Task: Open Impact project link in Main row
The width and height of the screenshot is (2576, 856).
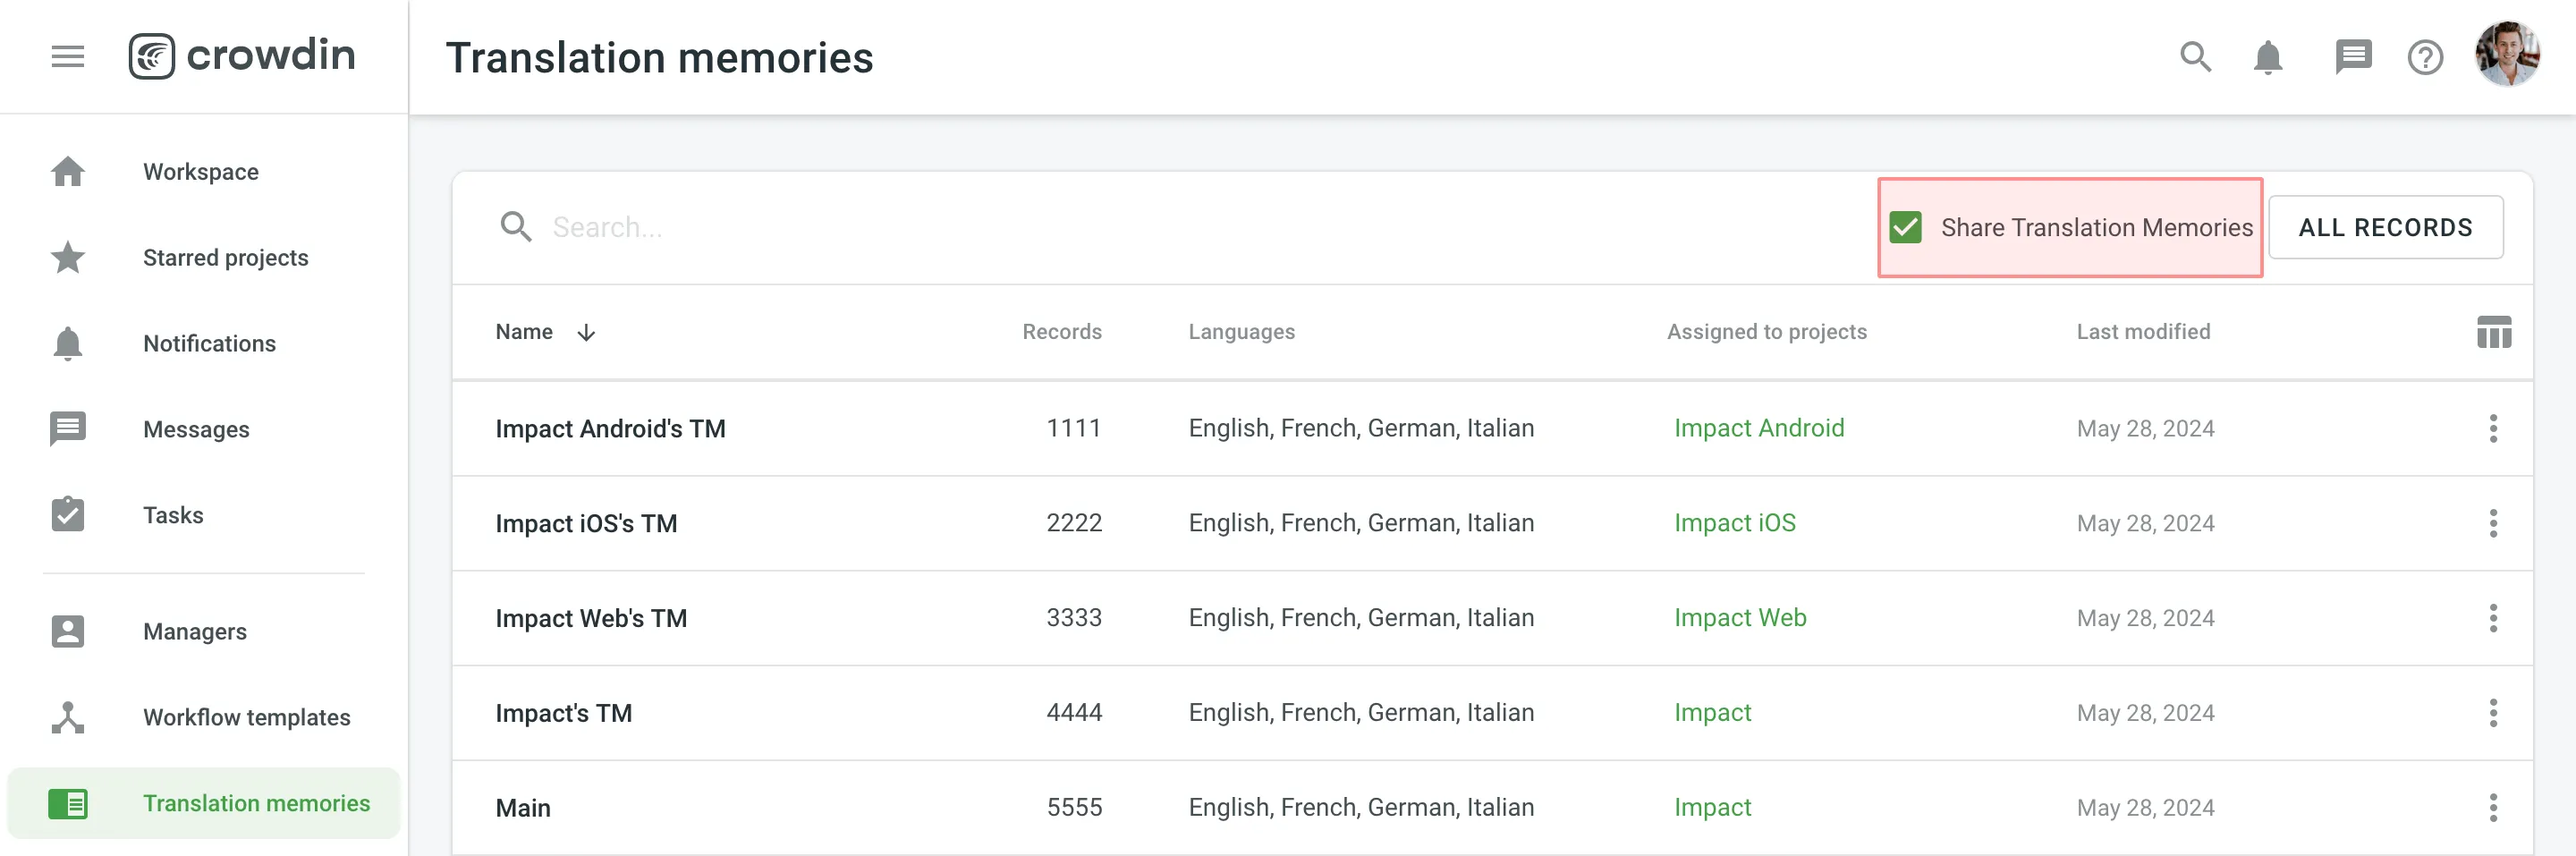Action: click(1712, 807)
